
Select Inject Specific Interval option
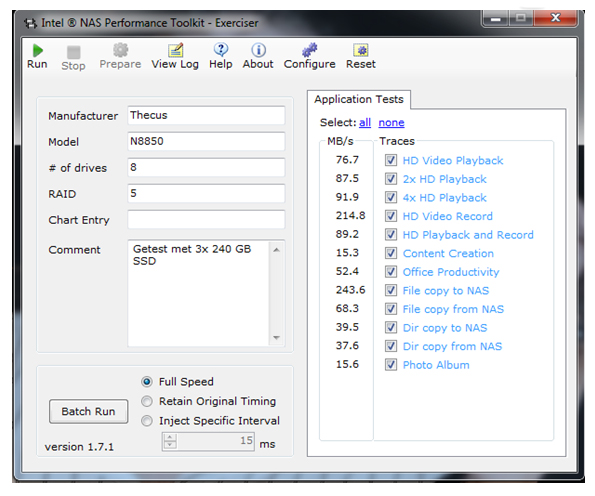pyautogui.click(x=147, y=421)
